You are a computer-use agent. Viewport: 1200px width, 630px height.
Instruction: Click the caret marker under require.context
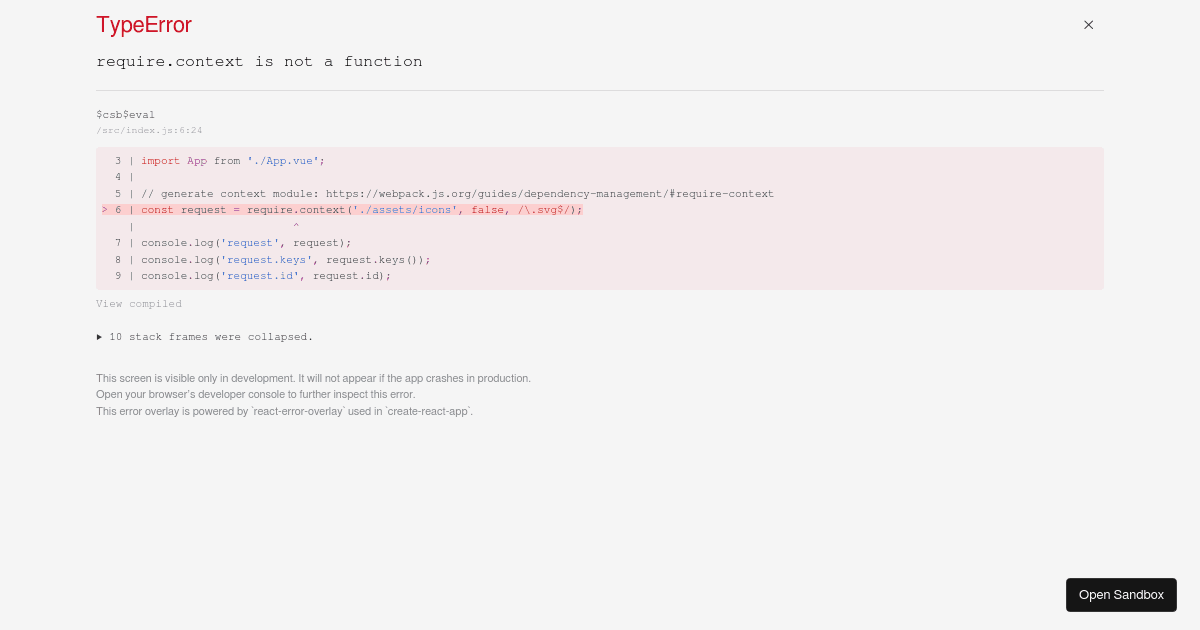[x=296, y=226]
